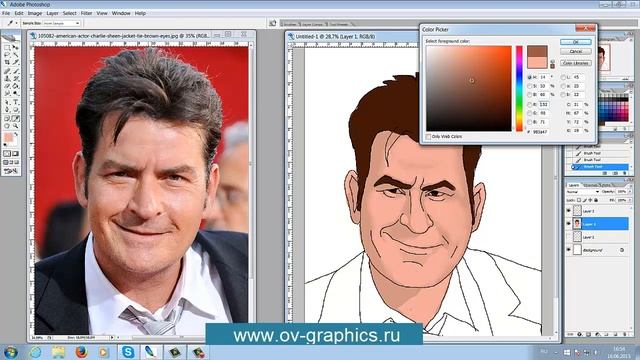This screenshot has width=640, height=360.
Task: Click Cancel in Color Picker
Action: tap(576, 52)
